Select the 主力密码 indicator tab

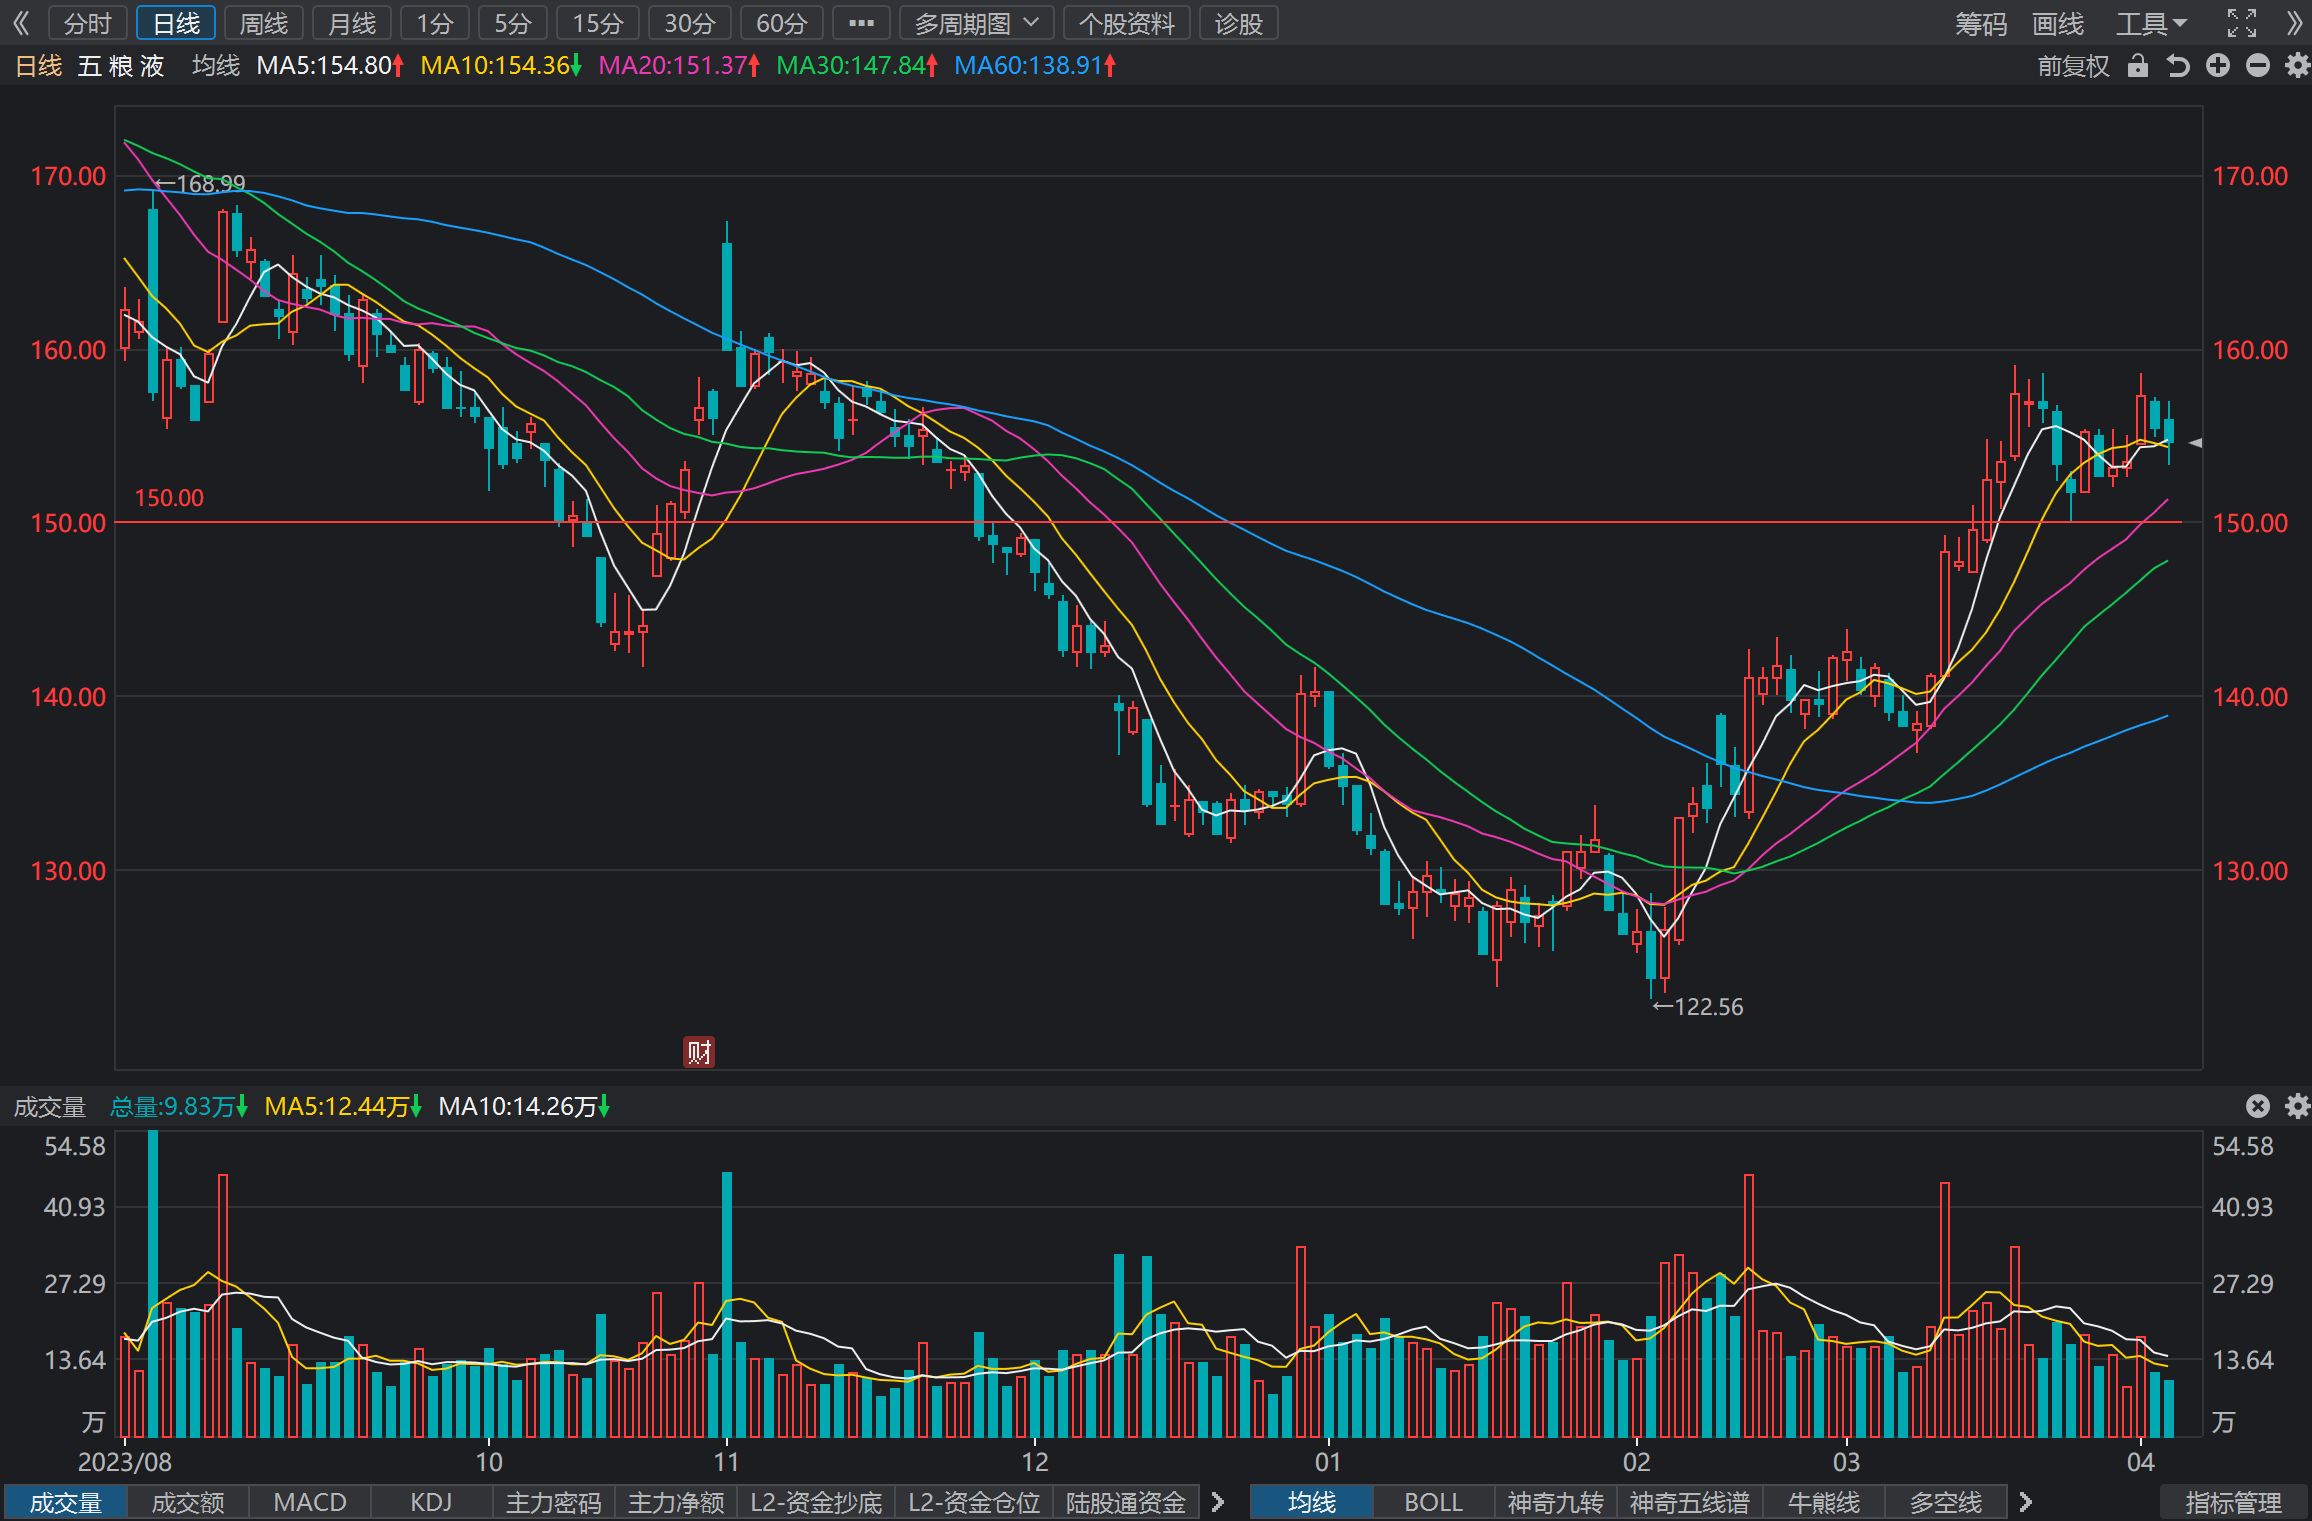(553, 1502)
